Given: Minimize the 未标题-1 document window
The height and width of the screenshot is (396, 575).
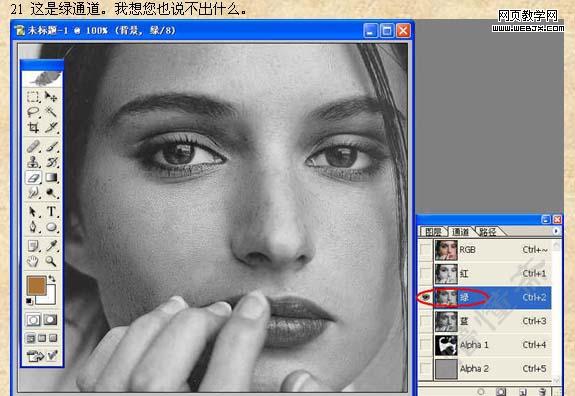Looking at the screenshot, I should [x=370, y=30].
